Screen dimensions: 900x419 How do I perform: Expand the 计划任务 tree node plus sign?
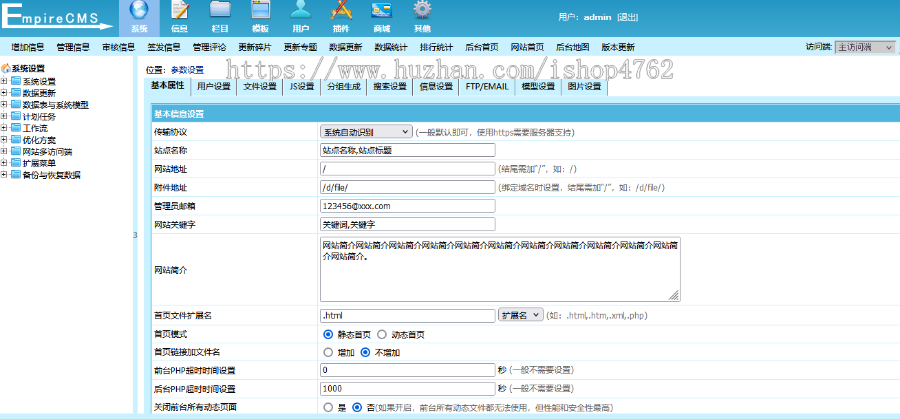click(x=4, y=117)
